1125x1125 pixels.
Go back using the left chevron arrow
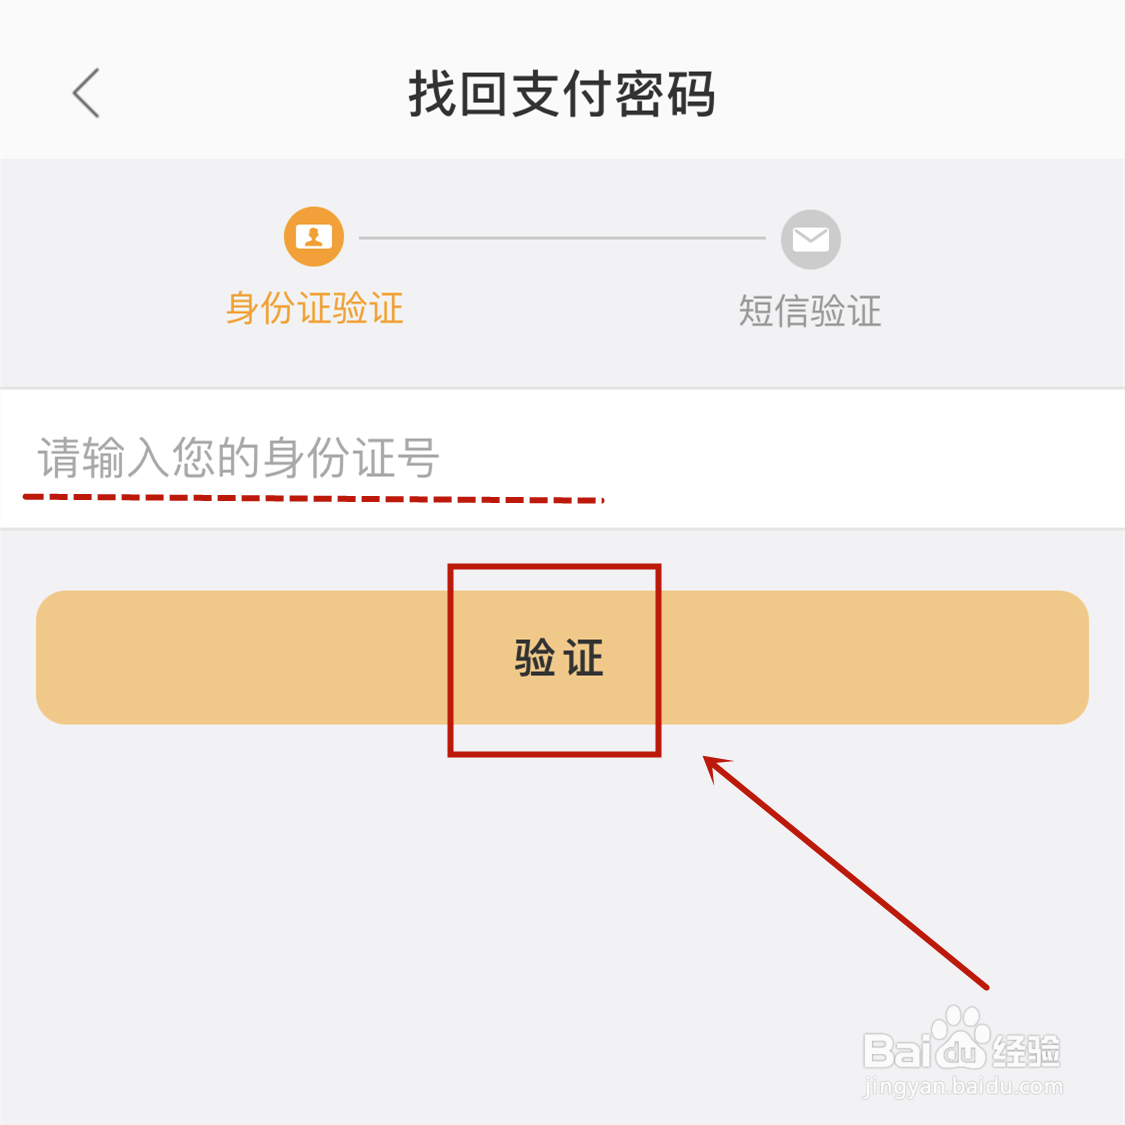(86, 93)
